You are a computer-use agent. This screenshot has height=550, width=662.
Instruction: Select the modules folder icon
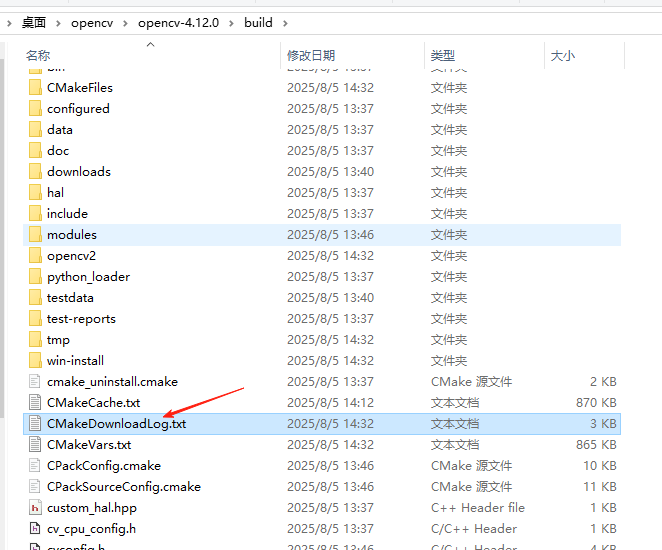pyautogui.click(x=35, y=235)
